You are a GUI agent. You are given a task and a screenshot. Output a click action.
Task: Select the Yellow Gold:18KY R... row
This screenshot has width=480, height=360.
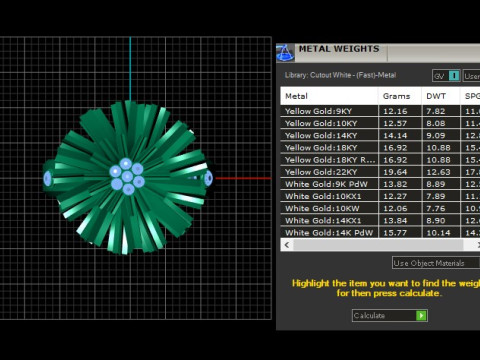pyautogui.click(x=380, y=160)
